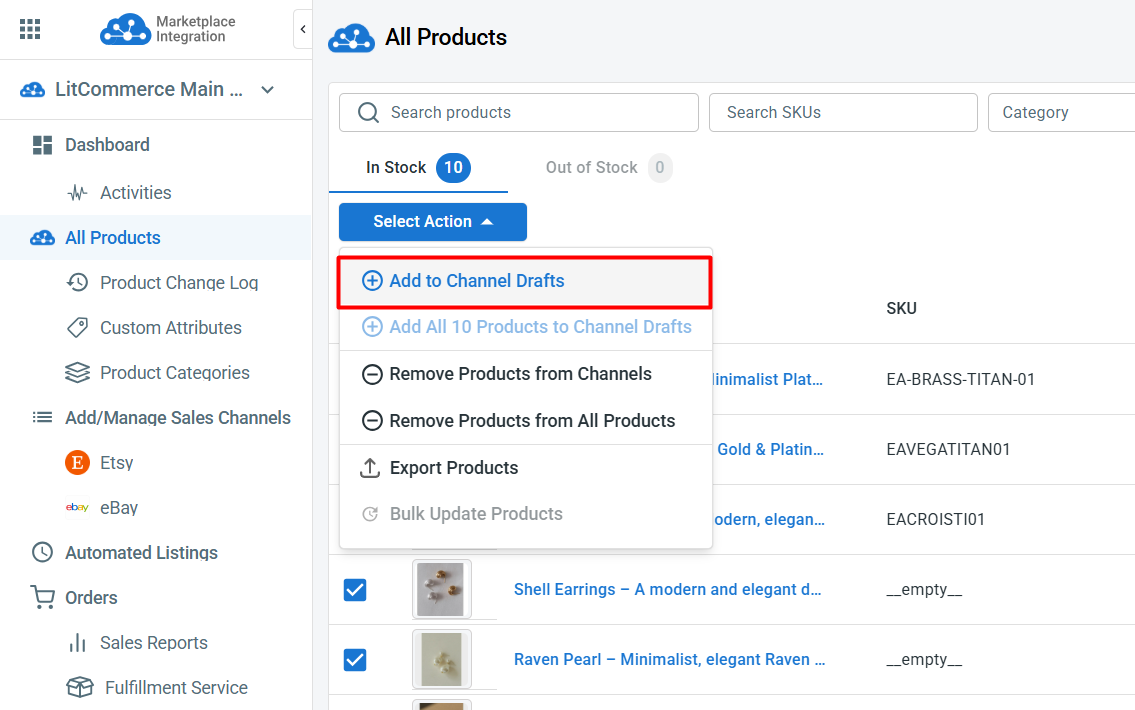The height and width of the screenshot is (710, 1135).
Task: Choose Export Products
Action: (526, 468)
